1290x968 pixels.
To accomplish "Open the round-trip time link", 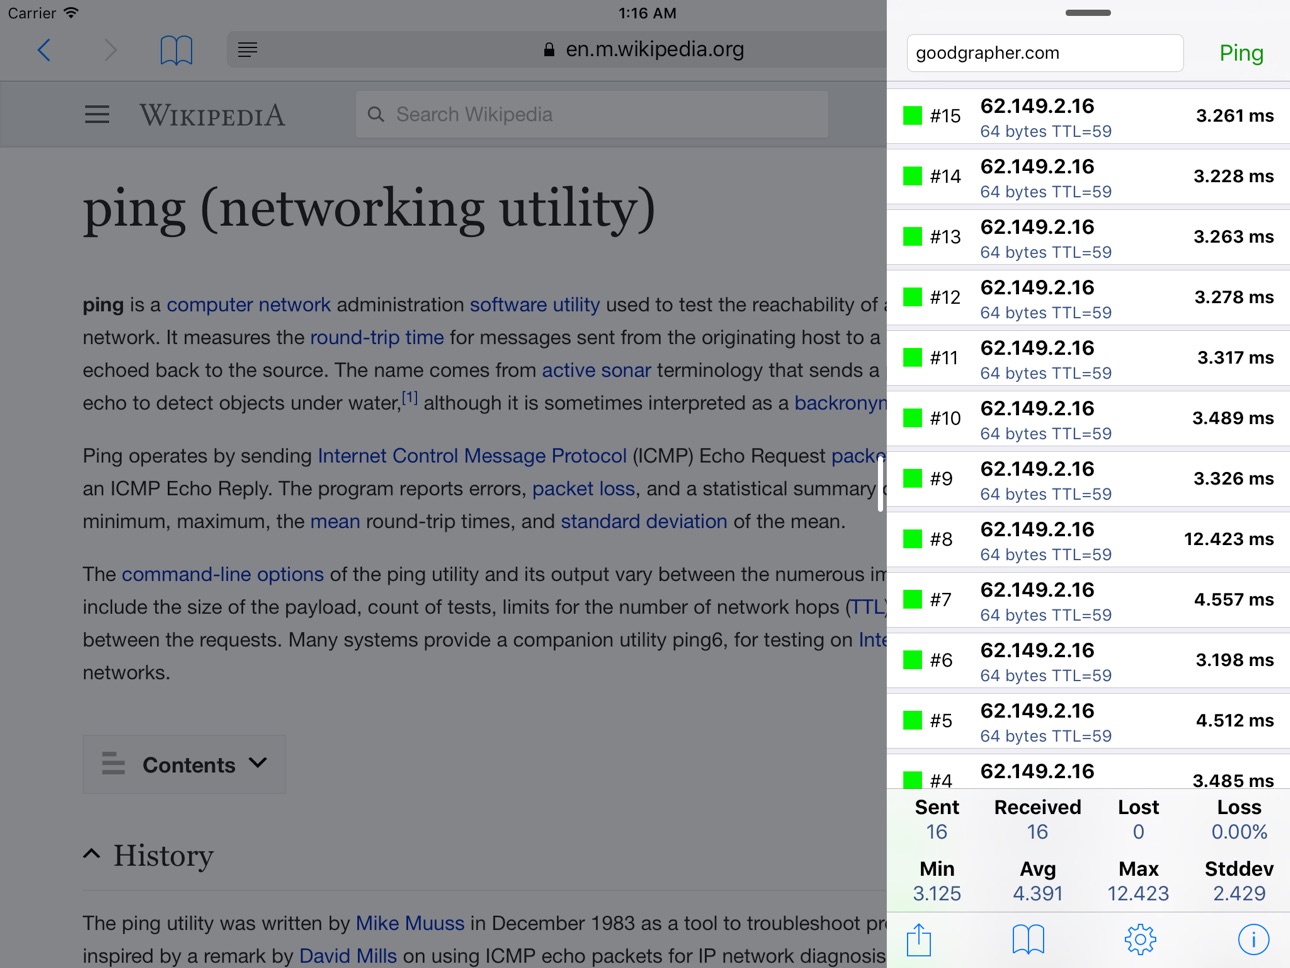I will pos(377,338).
